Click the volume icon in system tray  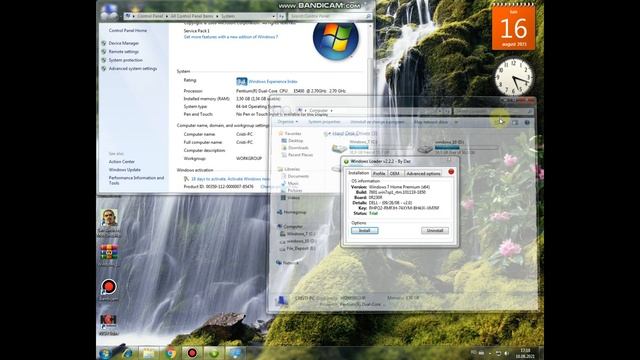click(507, 353)
